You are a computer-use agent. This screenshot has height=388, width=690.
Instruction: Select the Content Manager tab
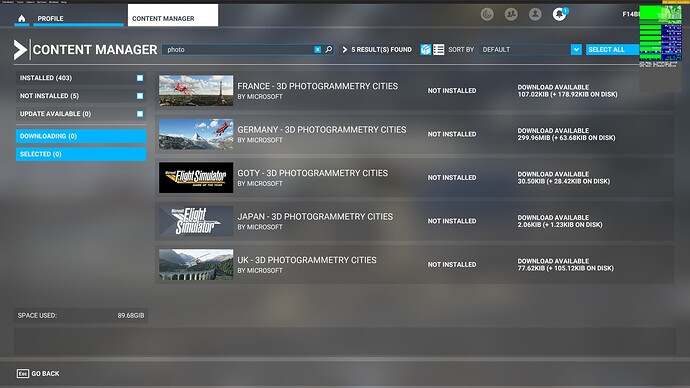point(172,15)
